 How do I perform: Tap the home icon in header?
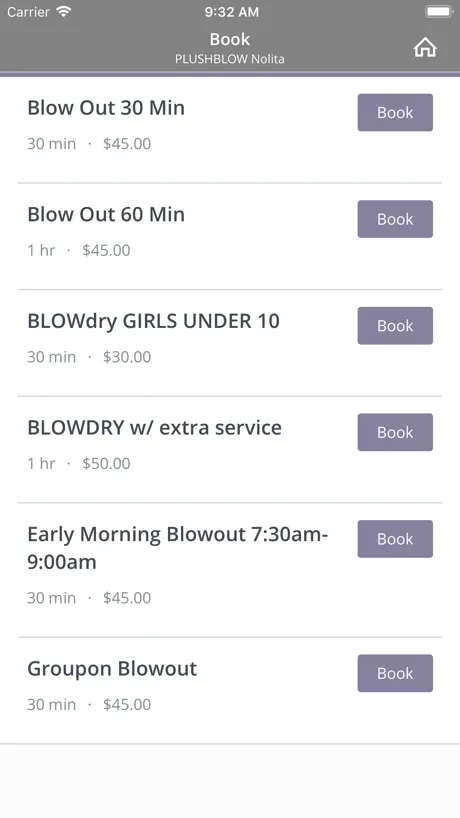click(425, 48)
